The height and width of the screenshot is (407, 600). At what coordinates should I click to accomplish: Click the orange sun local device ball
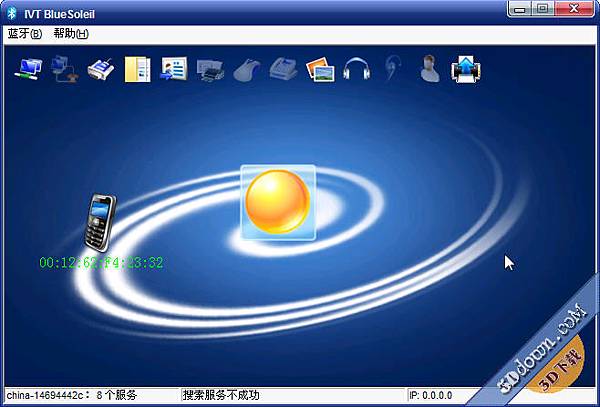click(x=278, y=202)
